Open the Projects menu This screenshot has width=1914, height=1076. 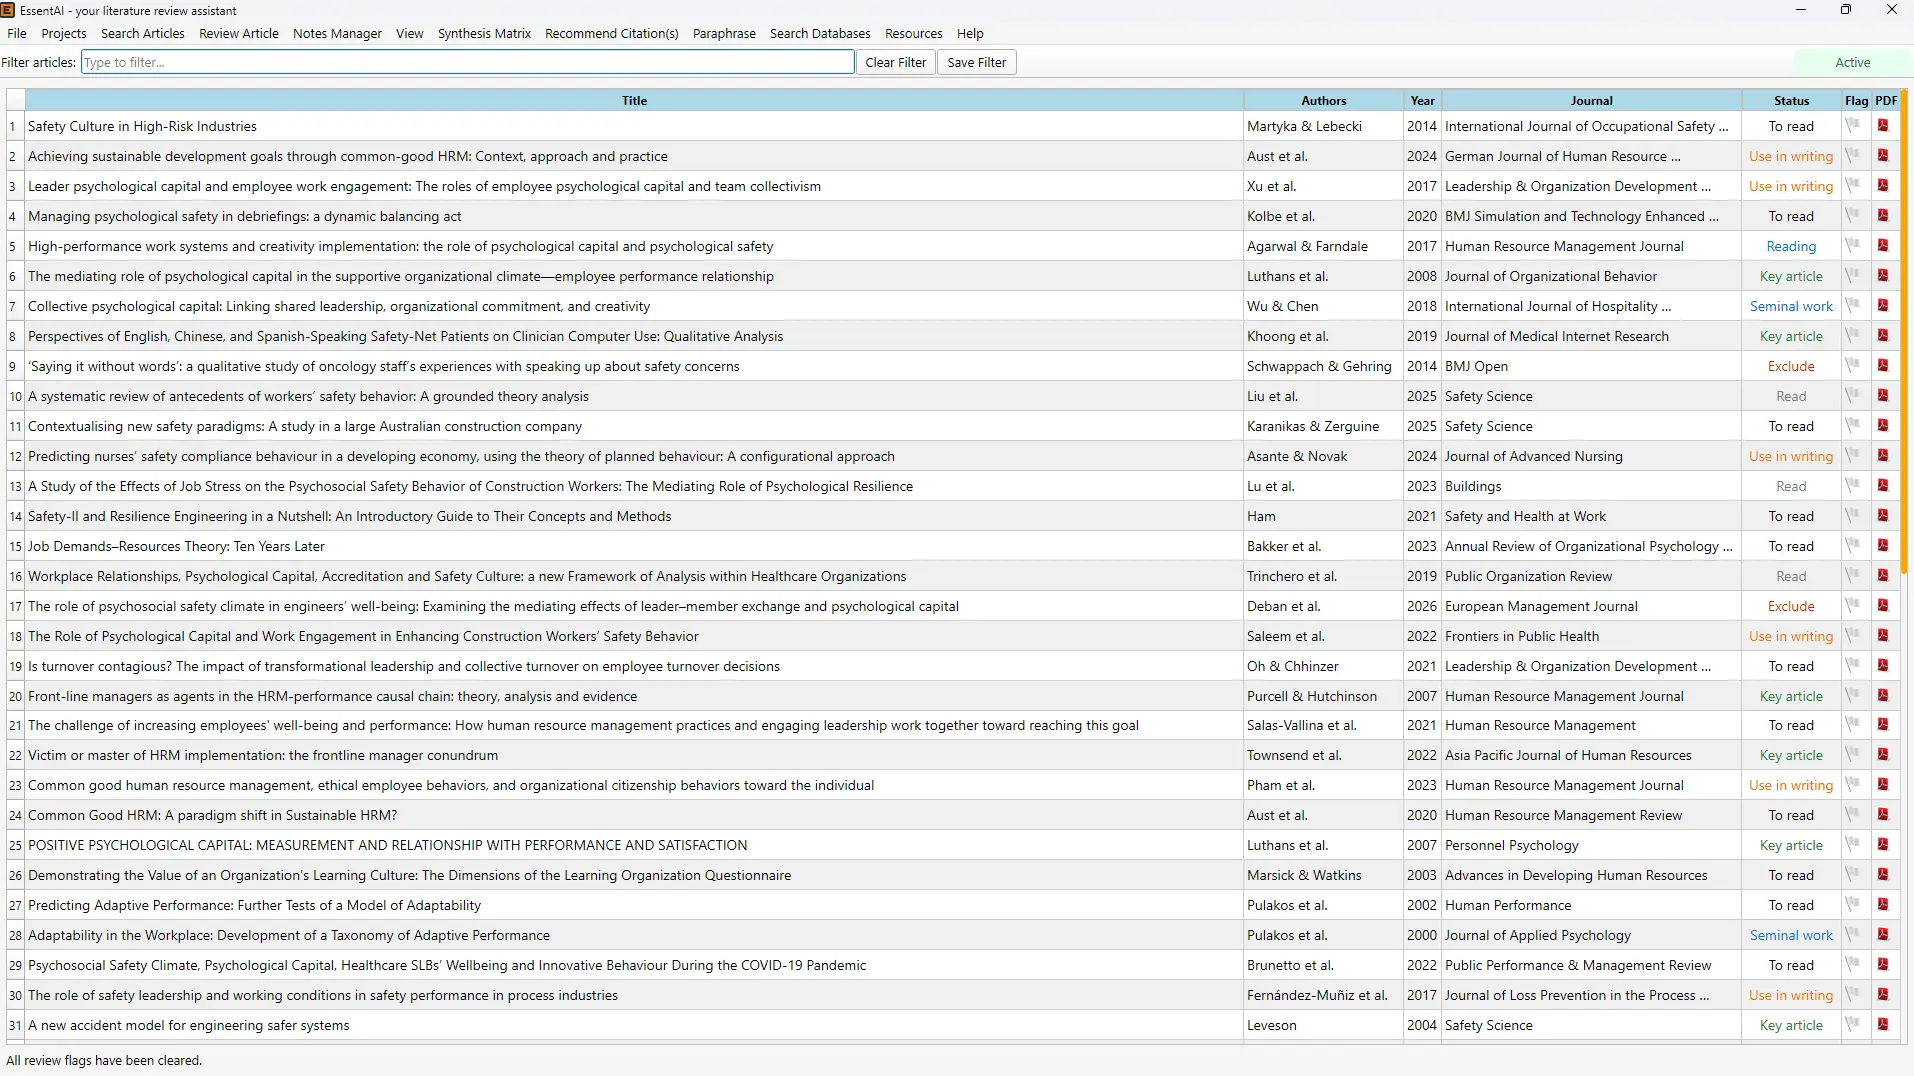64,33
